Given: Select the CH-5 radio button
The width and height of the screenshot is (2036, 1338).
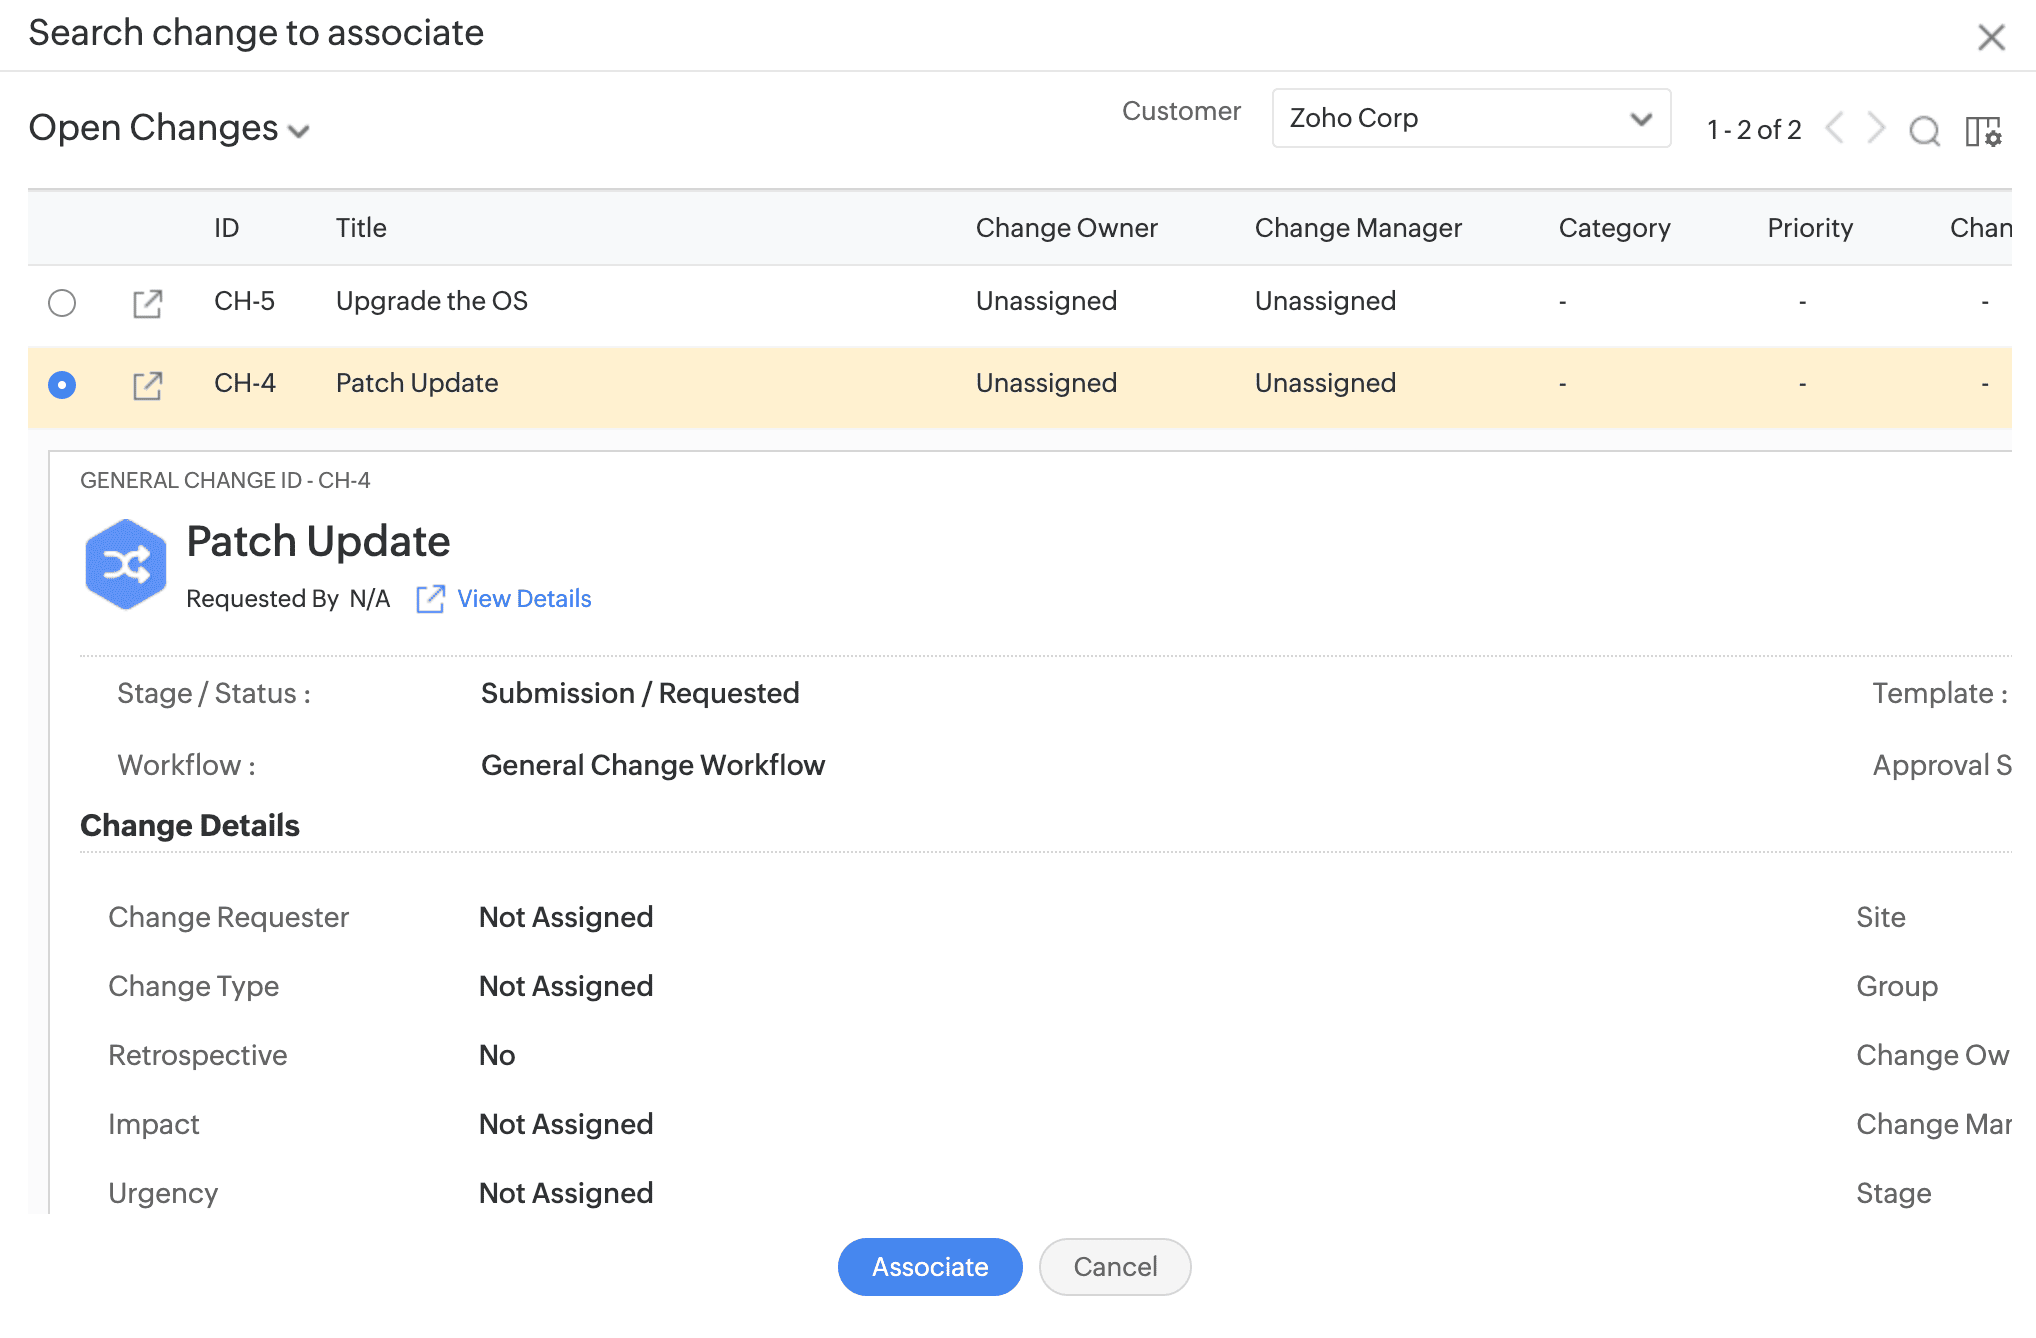Looking at the screenshot, I should click(x=62, y=302).
